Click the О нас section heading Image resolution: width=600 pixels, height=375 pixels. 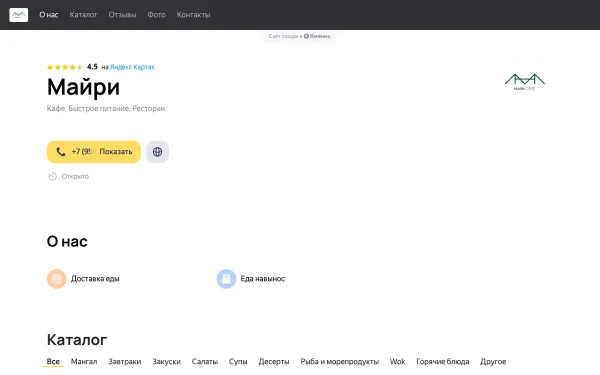click(67, 241)
